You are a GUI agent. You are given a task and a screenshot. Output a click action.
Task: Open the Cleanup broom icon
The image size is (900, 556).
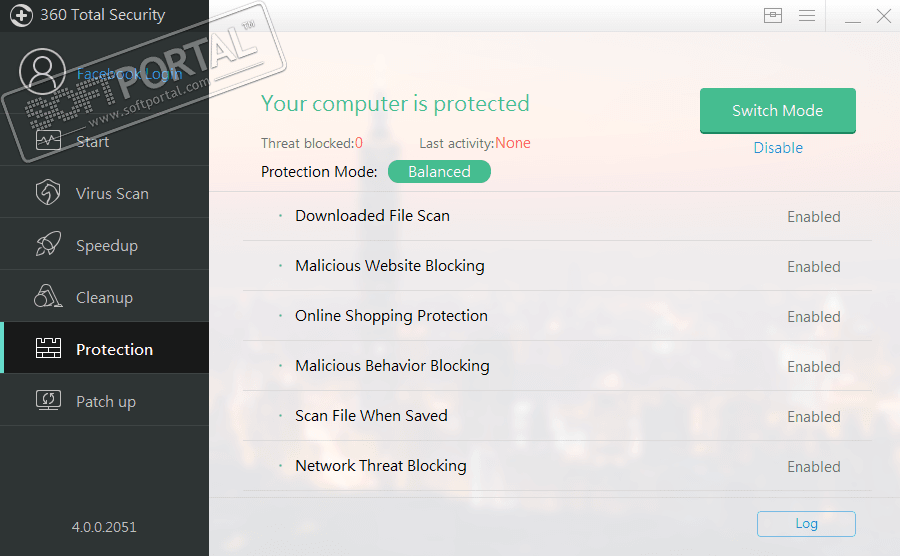point(48,297)
